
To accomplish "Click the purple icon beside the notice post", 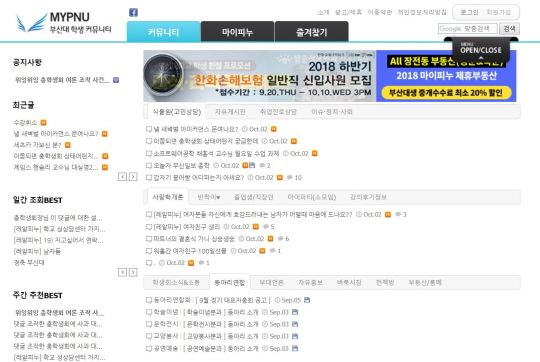I will point(116,80).
